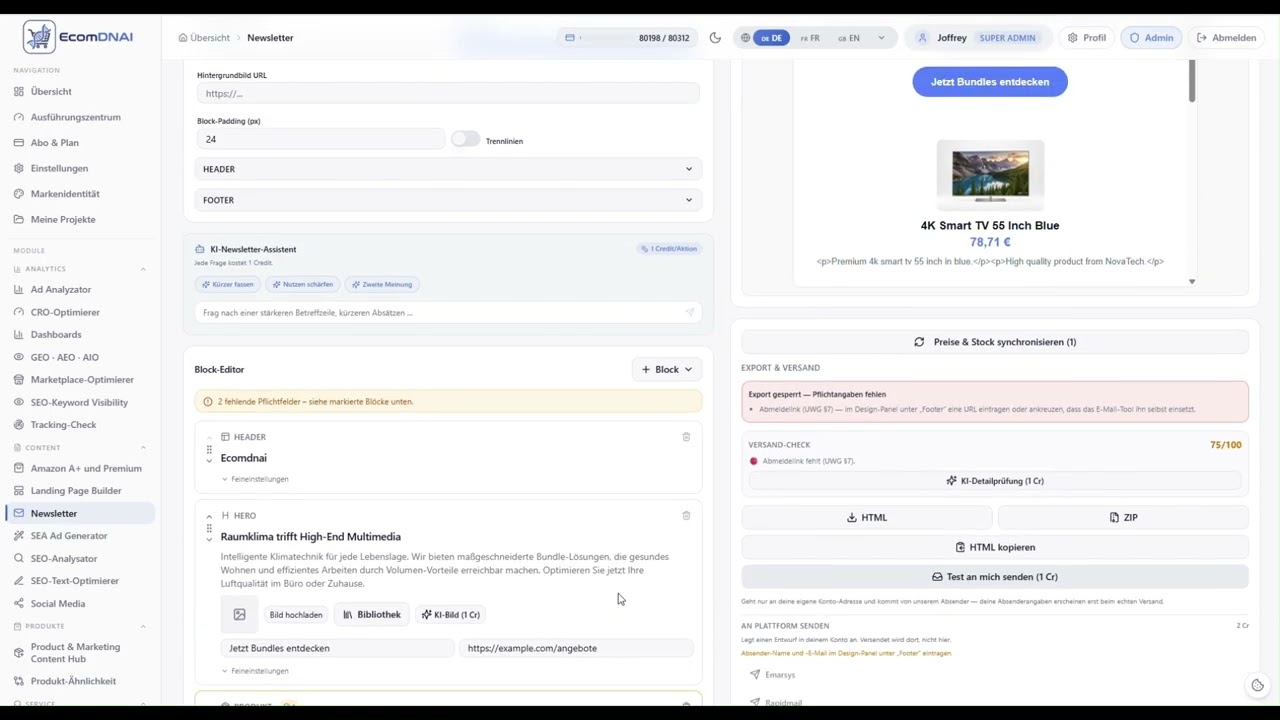Viewport: 1280px width, 720px height.
Task: Download newsletter as HTML
Action: pyautogui.click(x=867, y=517)
